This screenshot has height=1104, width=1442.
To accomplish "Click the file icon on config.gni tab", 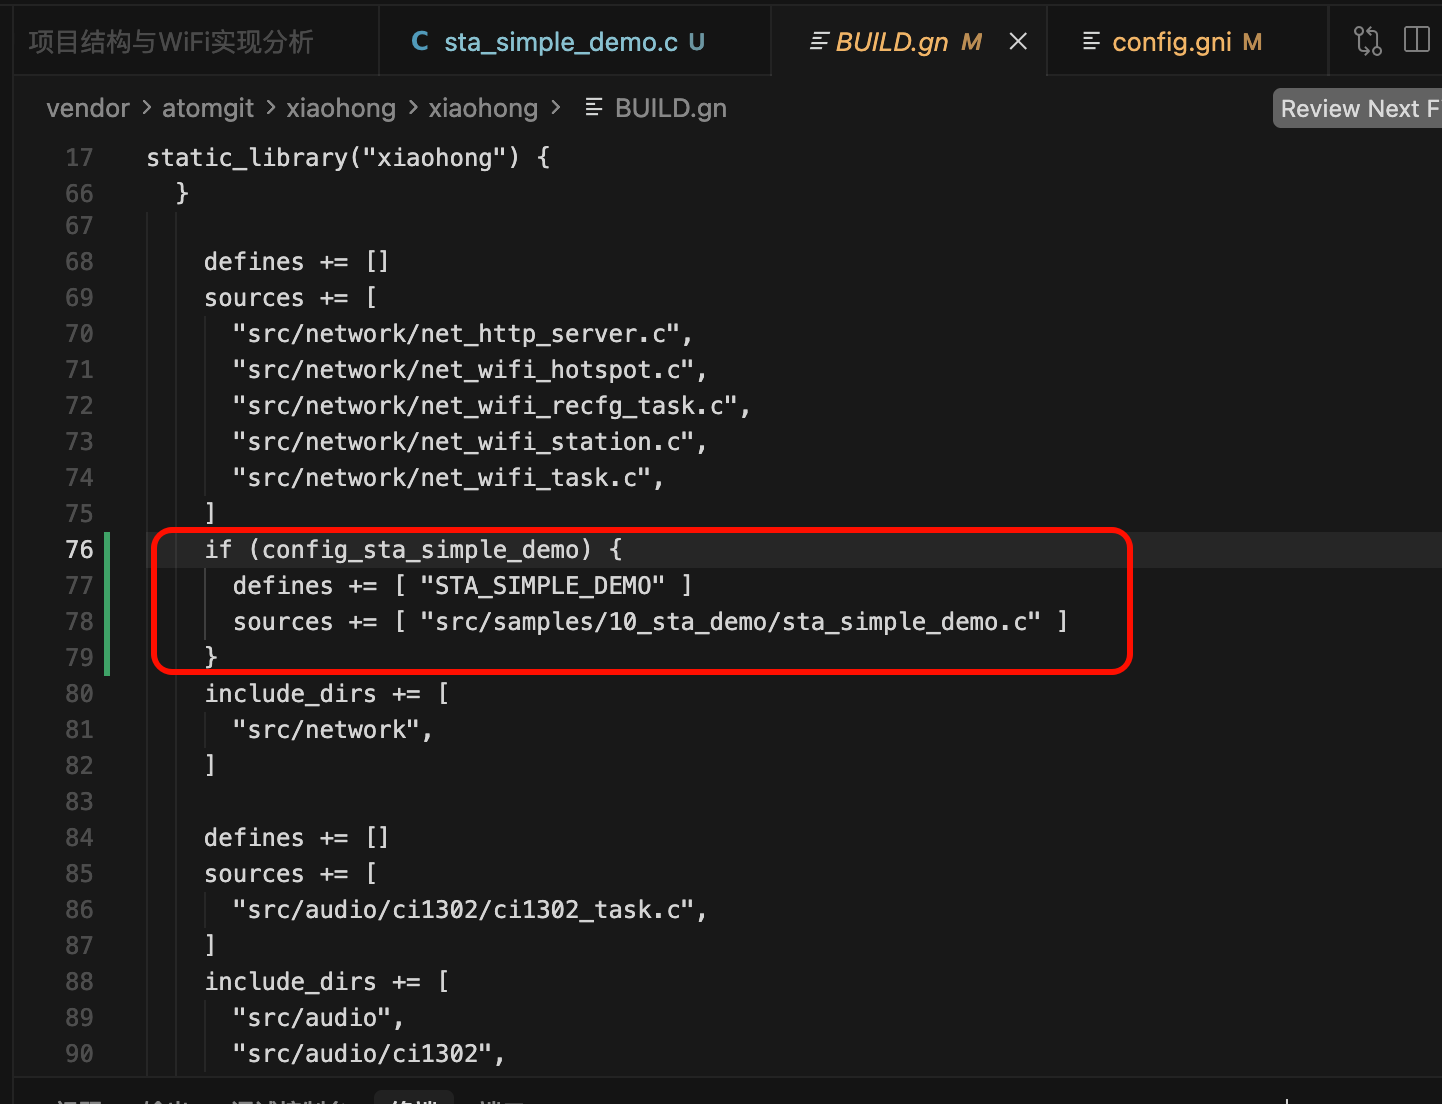I will (1091, 41).
